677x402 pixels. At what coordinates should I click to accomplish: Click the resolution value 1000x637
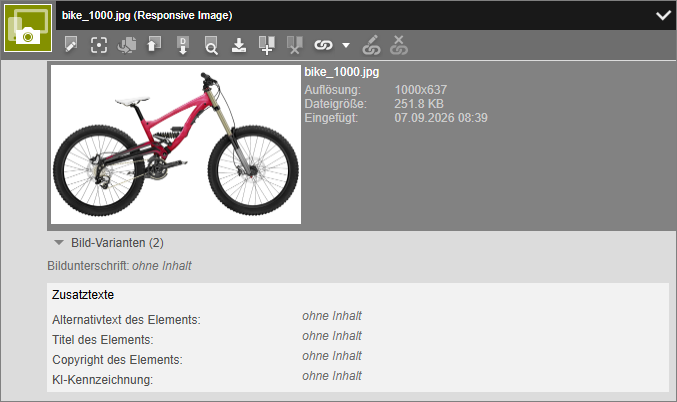421,90
